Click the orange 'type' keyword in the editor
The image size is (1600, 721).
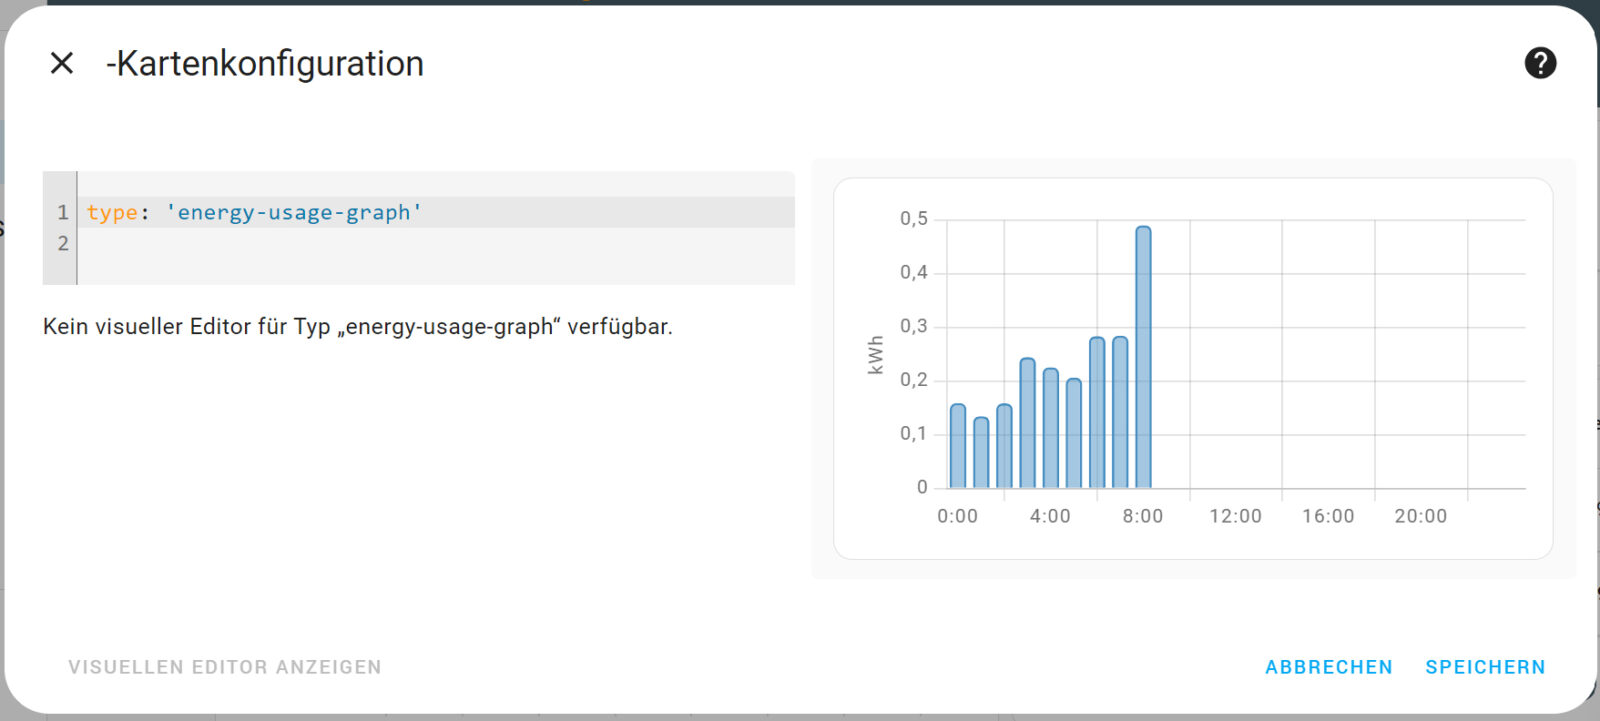(112, 213)
